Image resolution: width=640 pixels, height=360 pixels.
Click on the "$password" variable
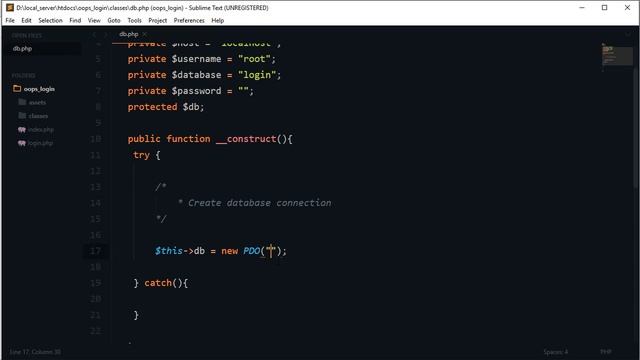pyautogui.click(x=196, y=91)
